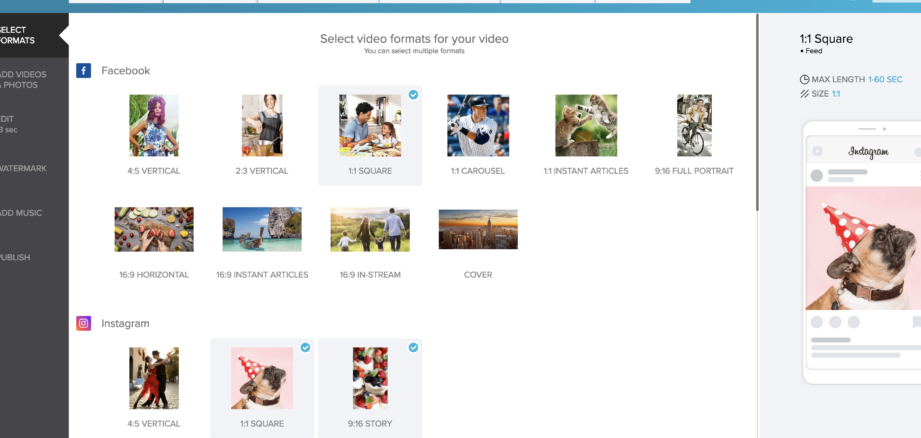The height and width of the screenshot is (438, 921).
Task: Uncheck the Facebook 1:1 Square format checkmark
Action: pyautogui.click(x=413, y=95)
